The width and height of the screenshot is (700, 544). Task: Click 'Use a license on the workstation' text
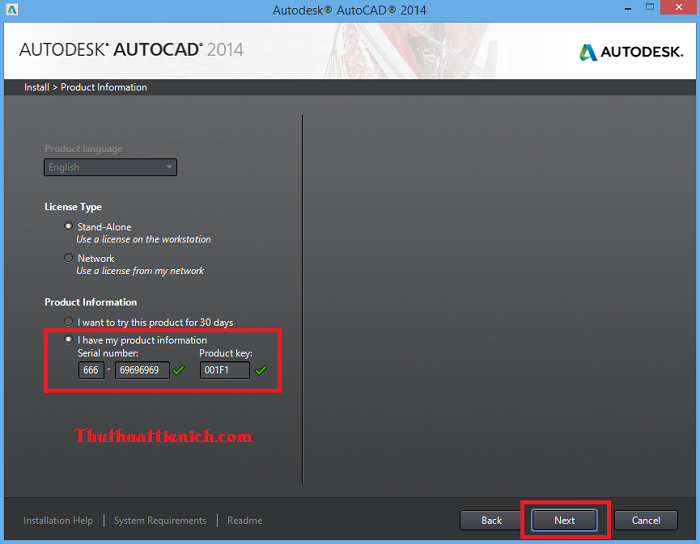(143, 240)
